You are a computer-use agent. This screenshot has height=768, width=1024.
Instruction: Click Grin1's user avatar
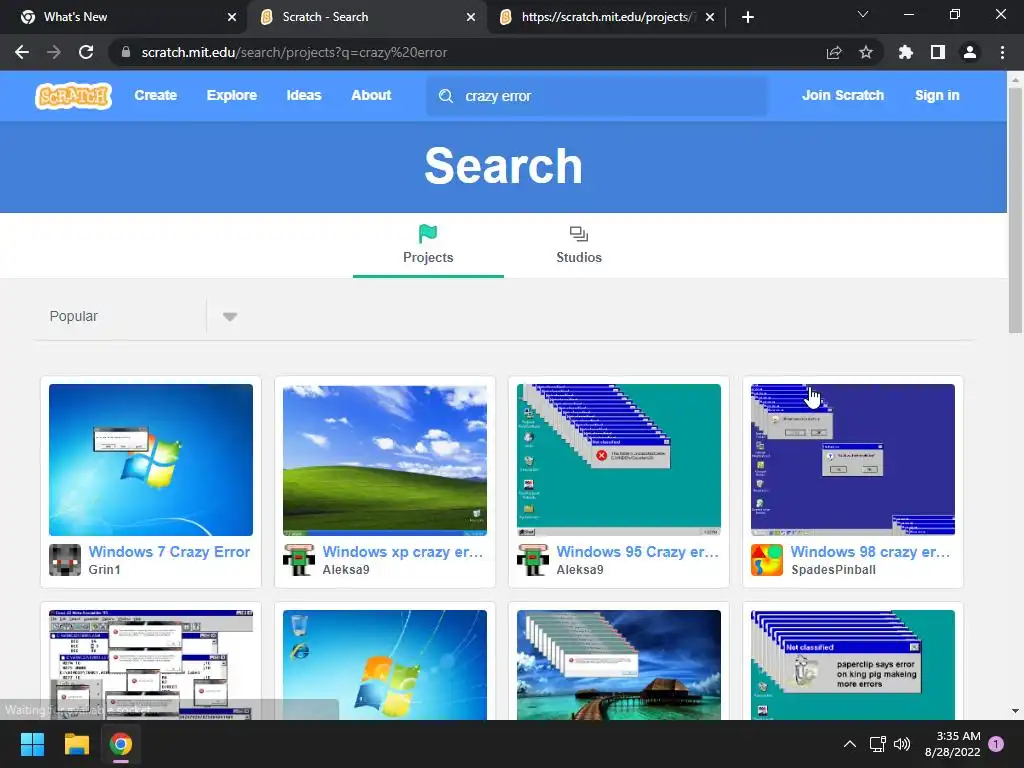click(x=65, y=560)
